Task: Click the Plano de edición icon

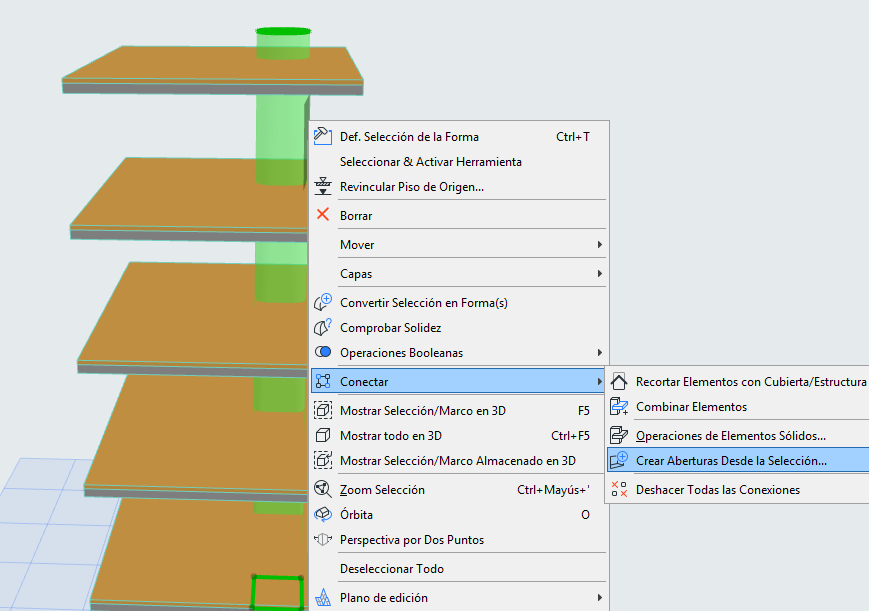Action: [x=323, y=597]
